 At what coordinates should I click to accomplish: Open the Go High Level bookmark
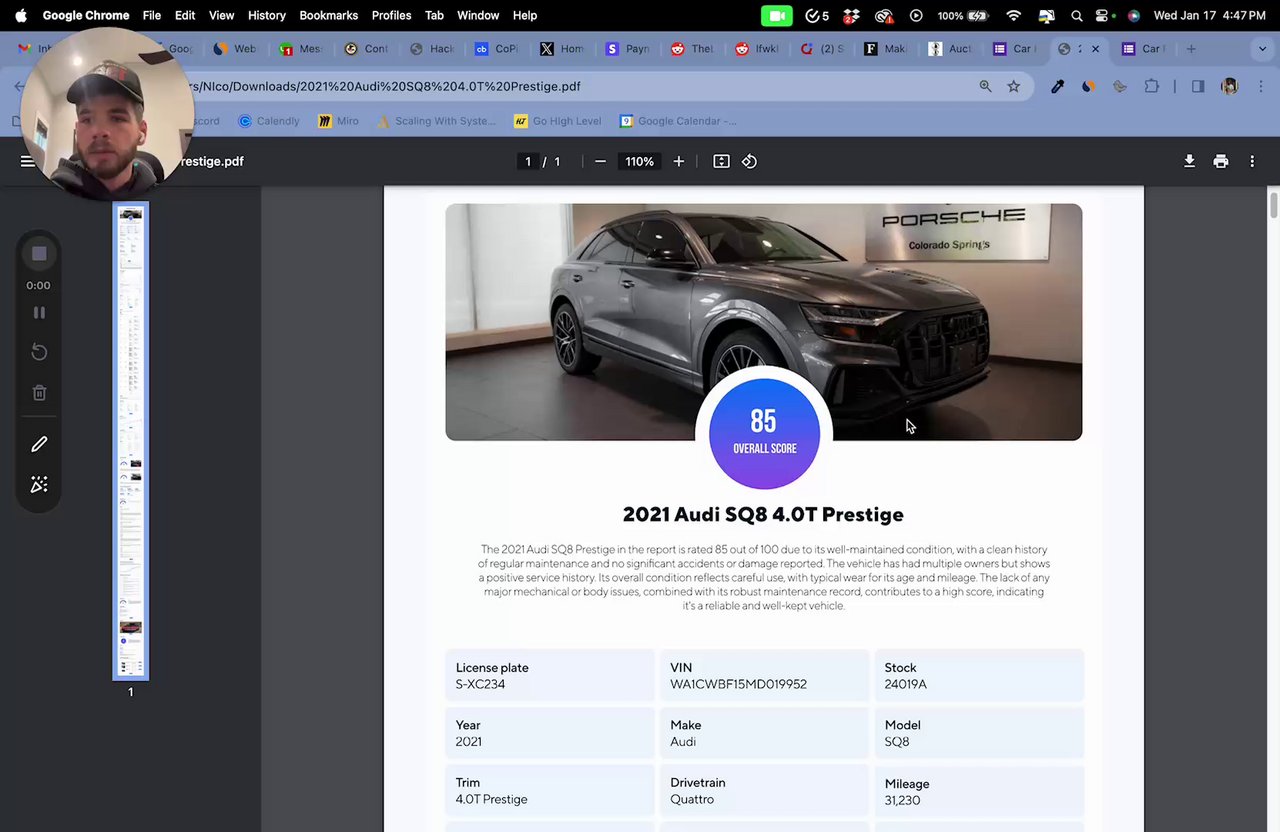(557, 121)
